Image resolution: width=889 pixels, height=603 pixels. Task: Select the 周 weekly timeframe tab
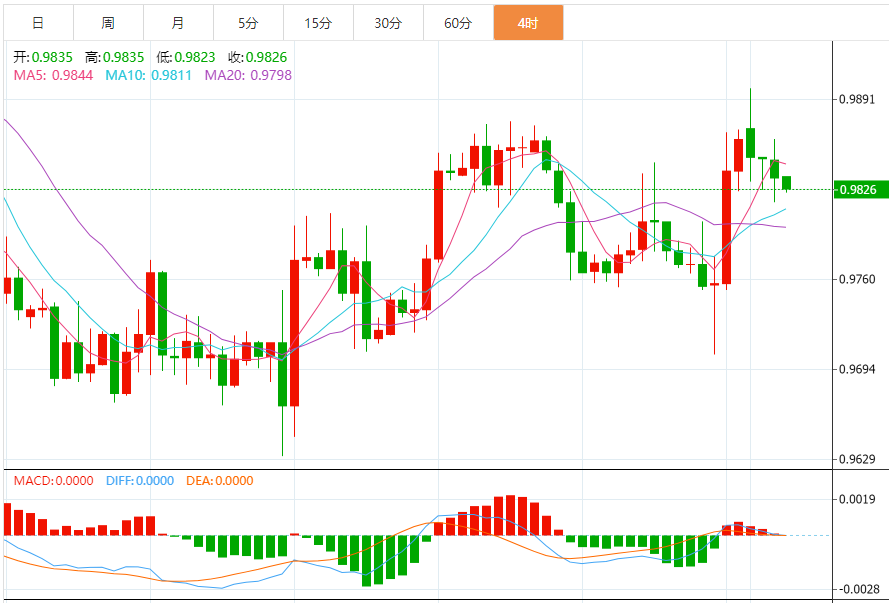tap(108, 23)
